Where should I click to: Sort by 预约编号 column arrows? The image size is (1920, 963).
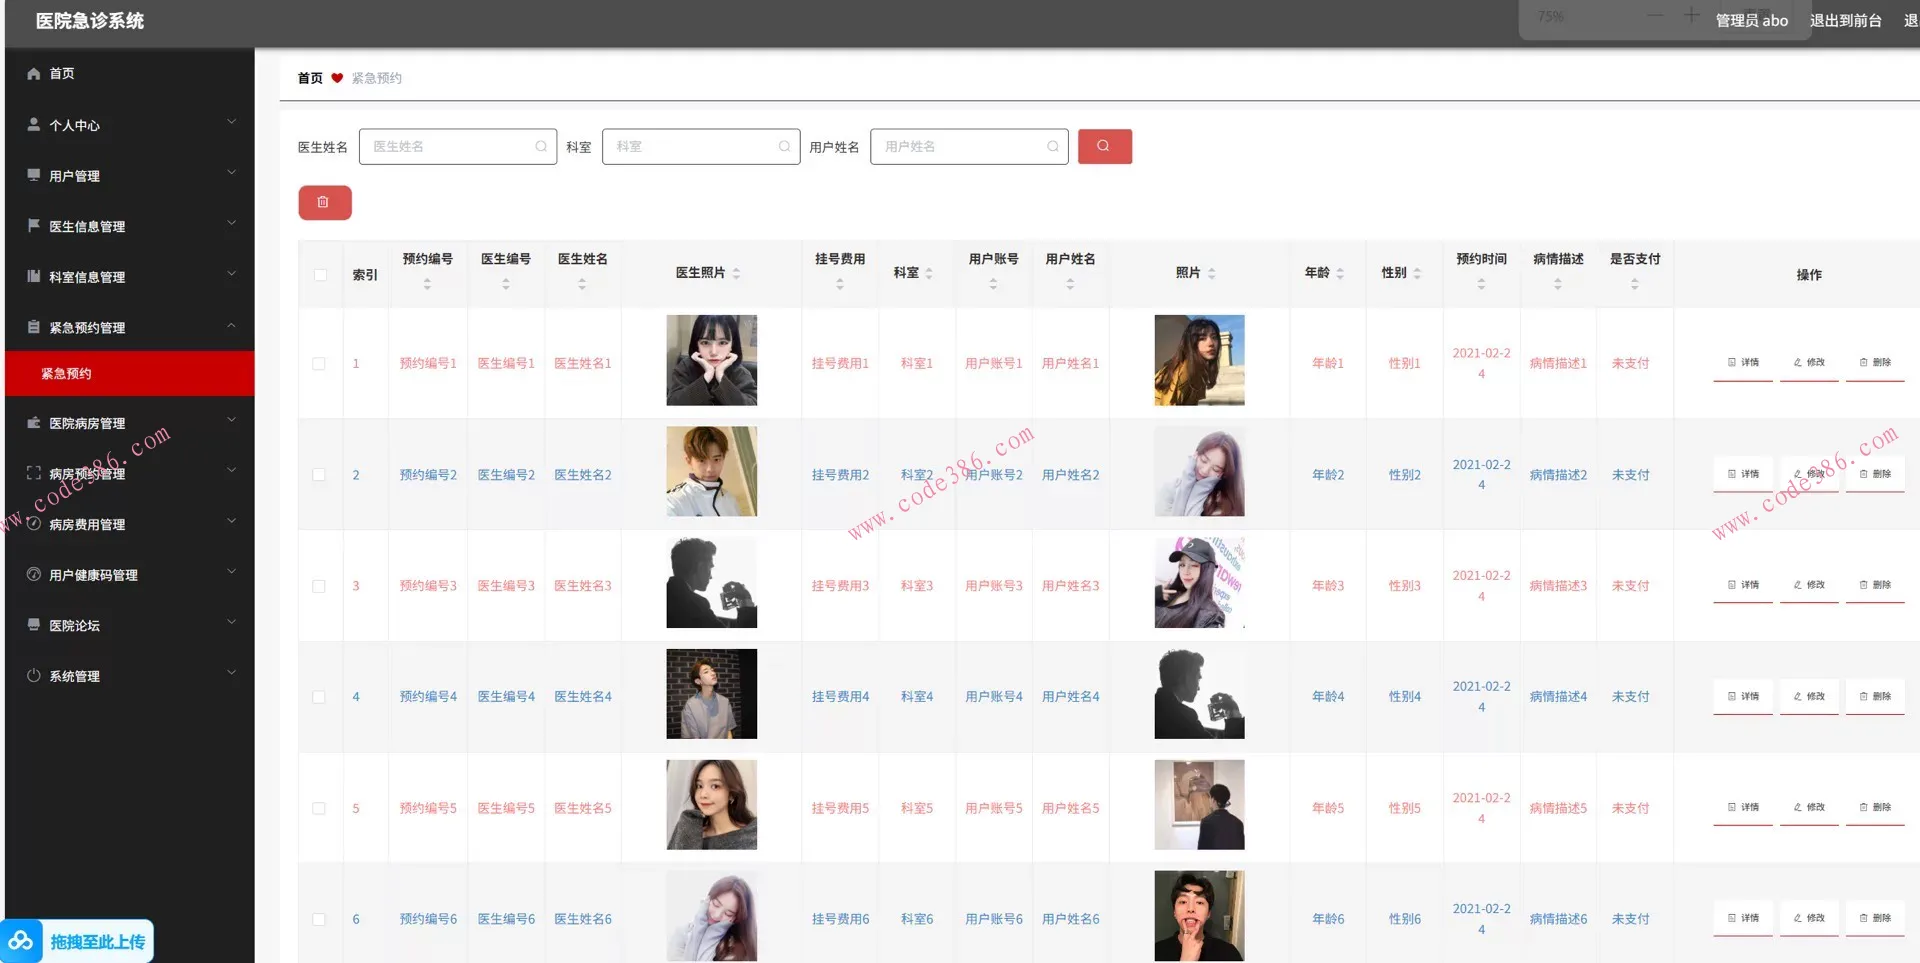coord(427,284)
